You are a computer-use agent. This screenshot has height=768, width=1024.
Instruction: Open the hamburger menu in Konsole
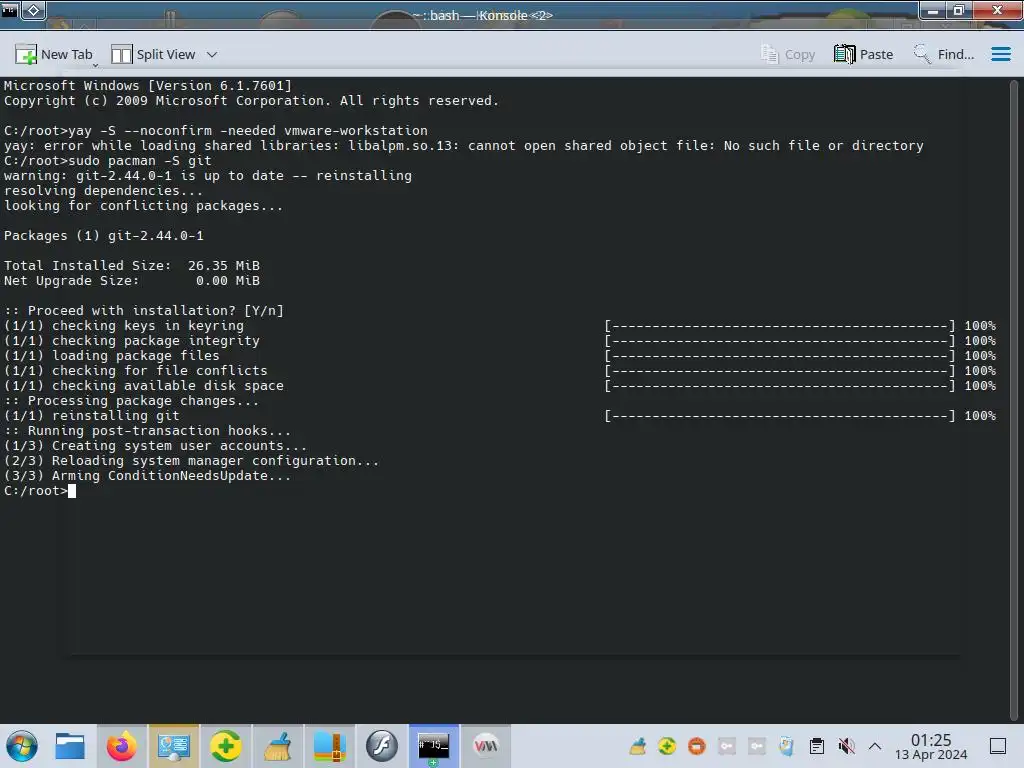click(x=1000, y=54)
